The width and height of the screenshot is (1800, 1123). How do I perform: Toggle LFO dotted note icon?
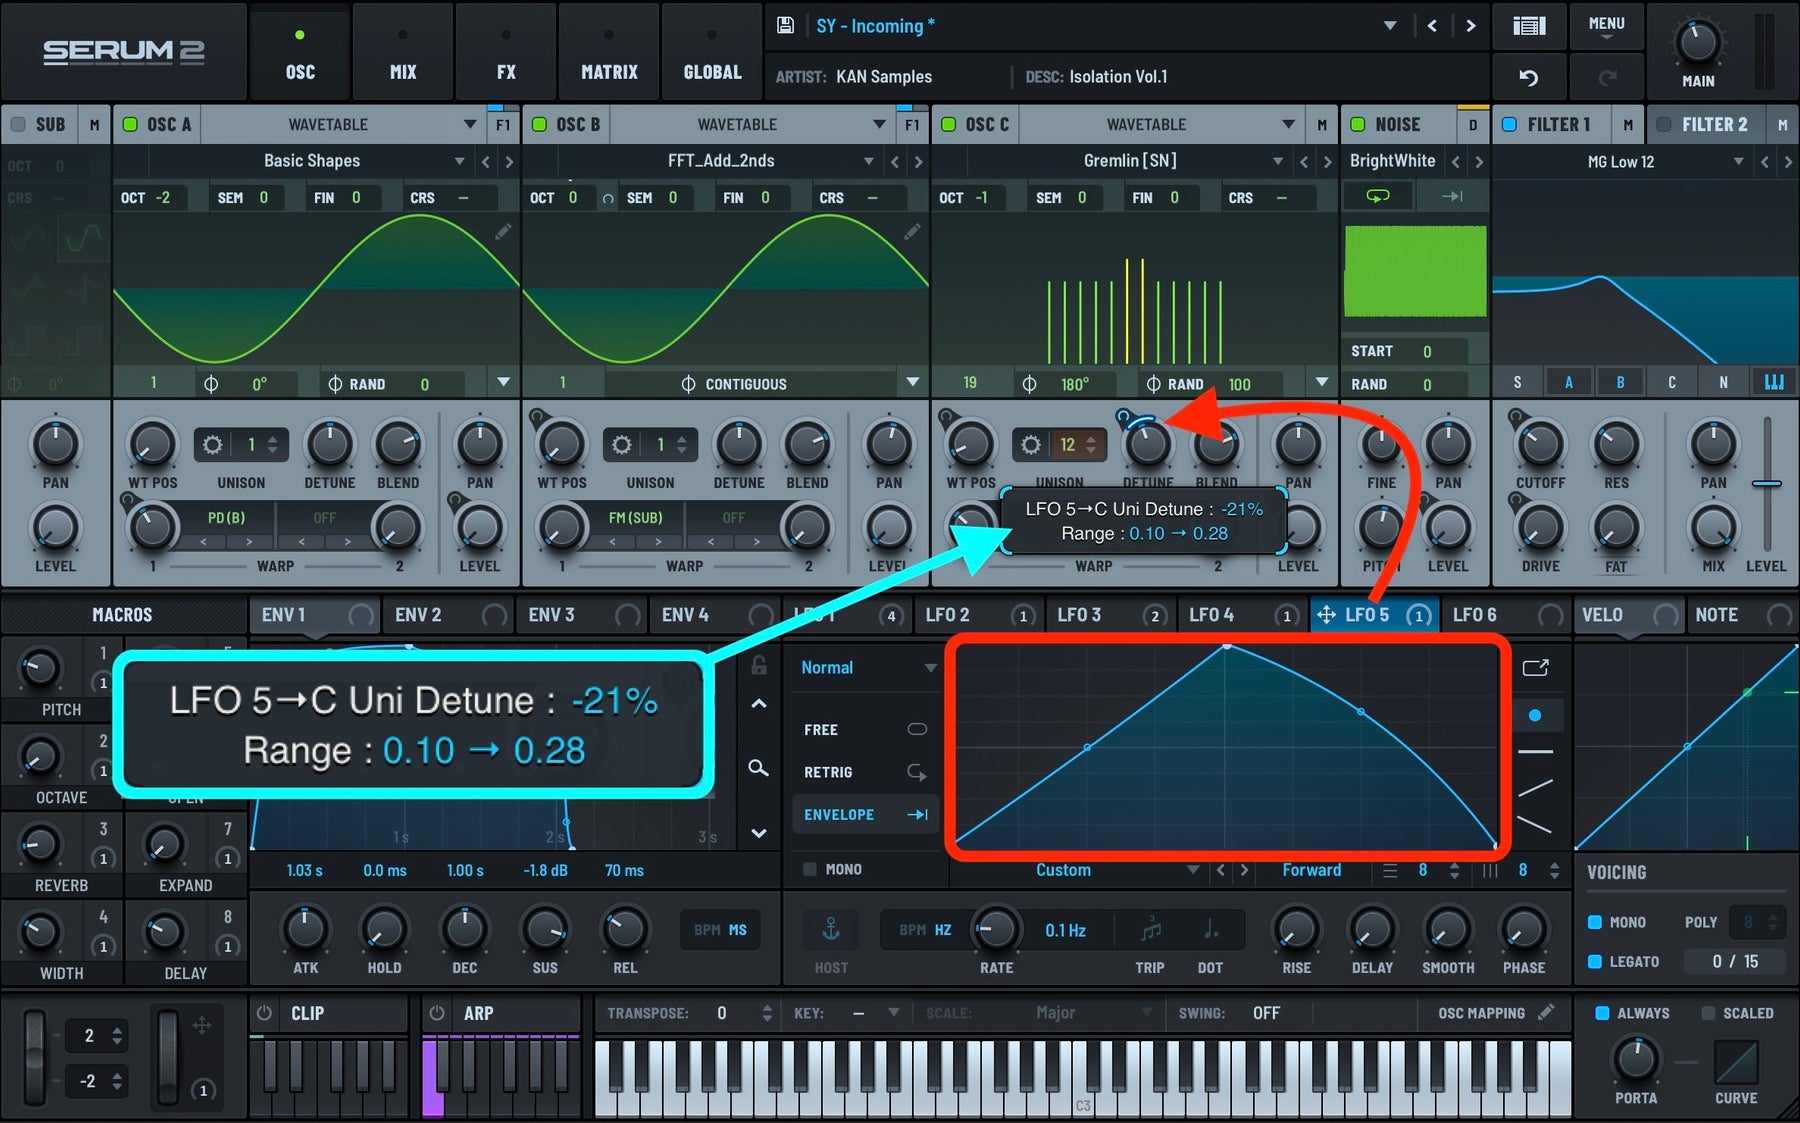1210,930
